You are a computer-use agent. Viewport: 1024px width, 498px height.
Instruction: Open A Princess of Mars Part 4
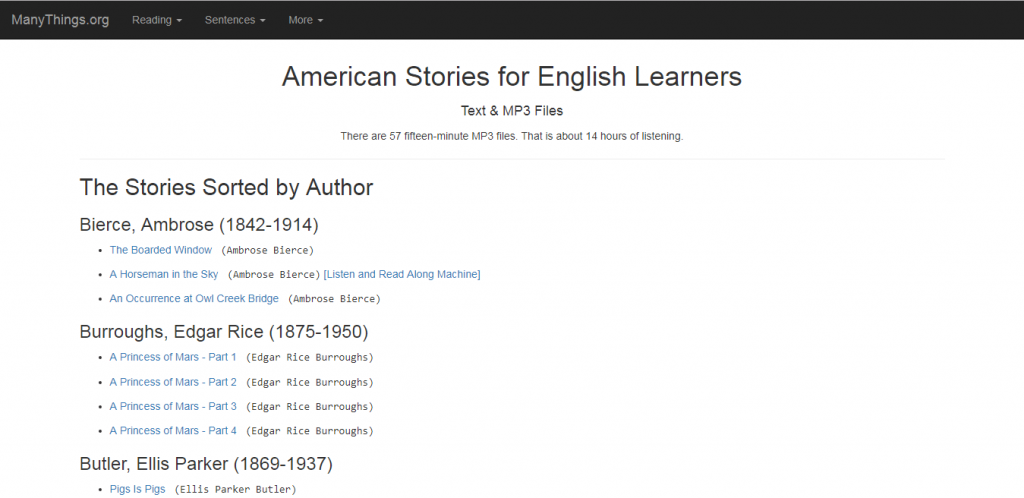coord(173,430)
